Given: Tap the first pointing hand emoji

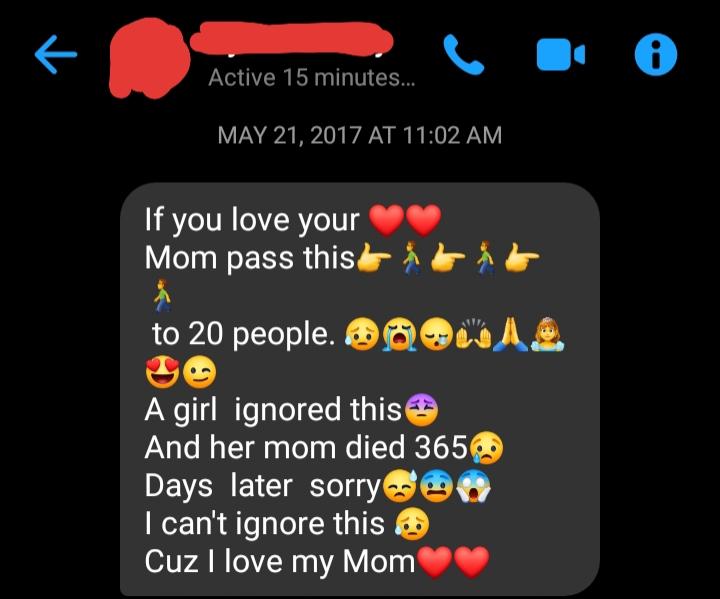Looking at the screenshot, I should pyautogui.click(x=374, y=258).
